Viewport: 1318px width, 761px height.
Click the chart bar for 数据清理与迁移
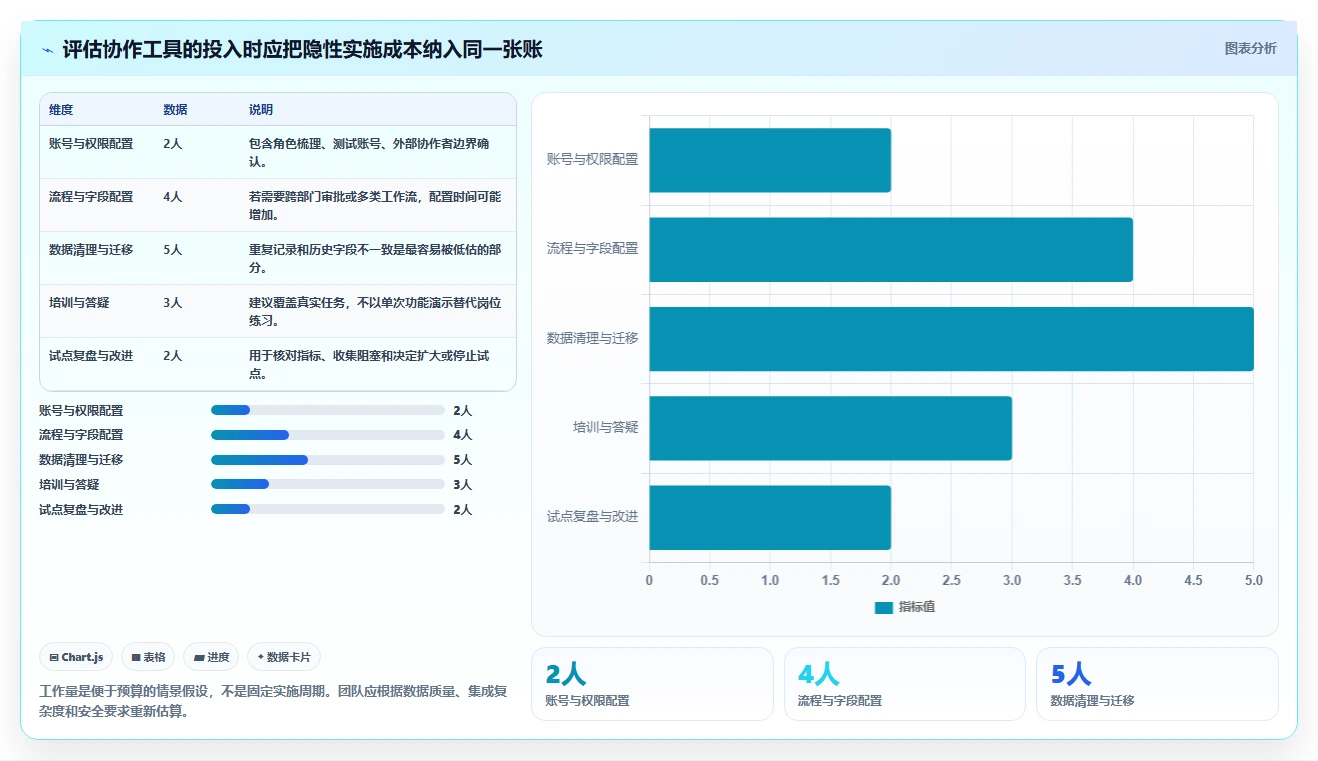click(x=952, y=339)
